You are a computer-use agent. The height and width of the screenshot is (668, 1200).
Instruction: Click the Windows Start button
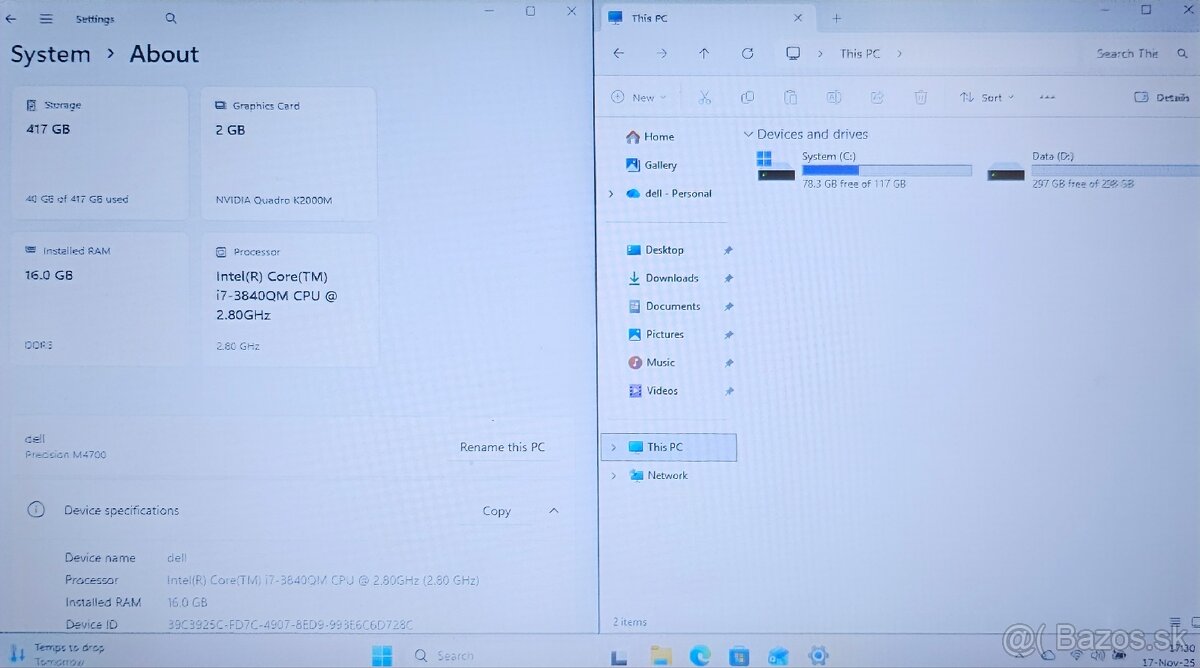[x=382, y=656]
